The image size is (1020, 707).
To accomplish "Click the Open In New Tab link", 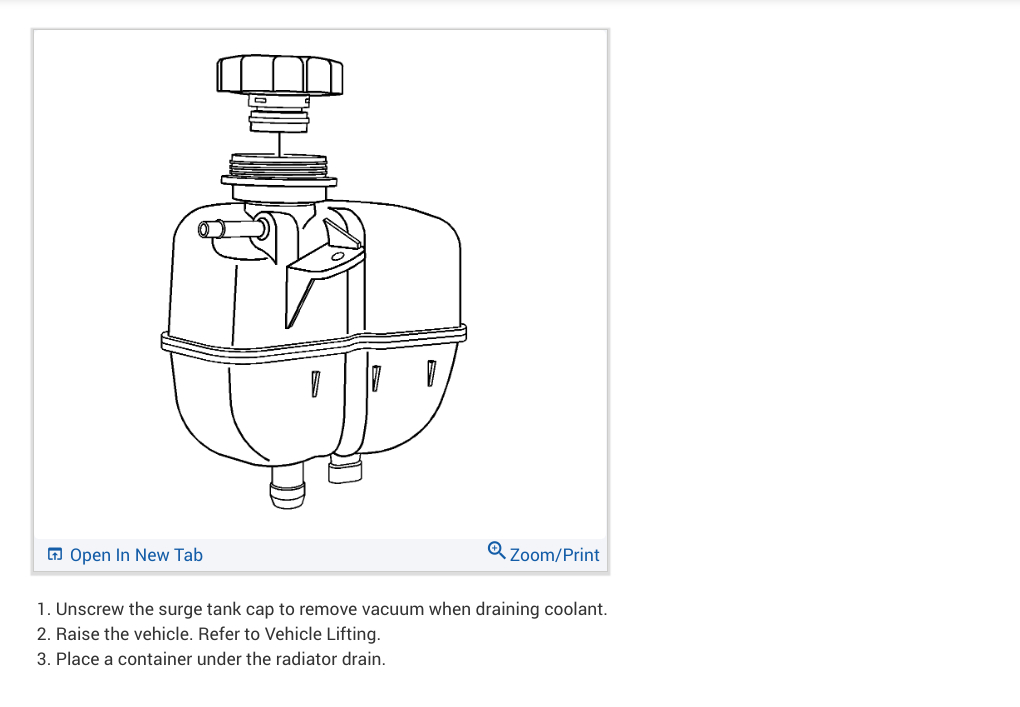I will [125, 555].
